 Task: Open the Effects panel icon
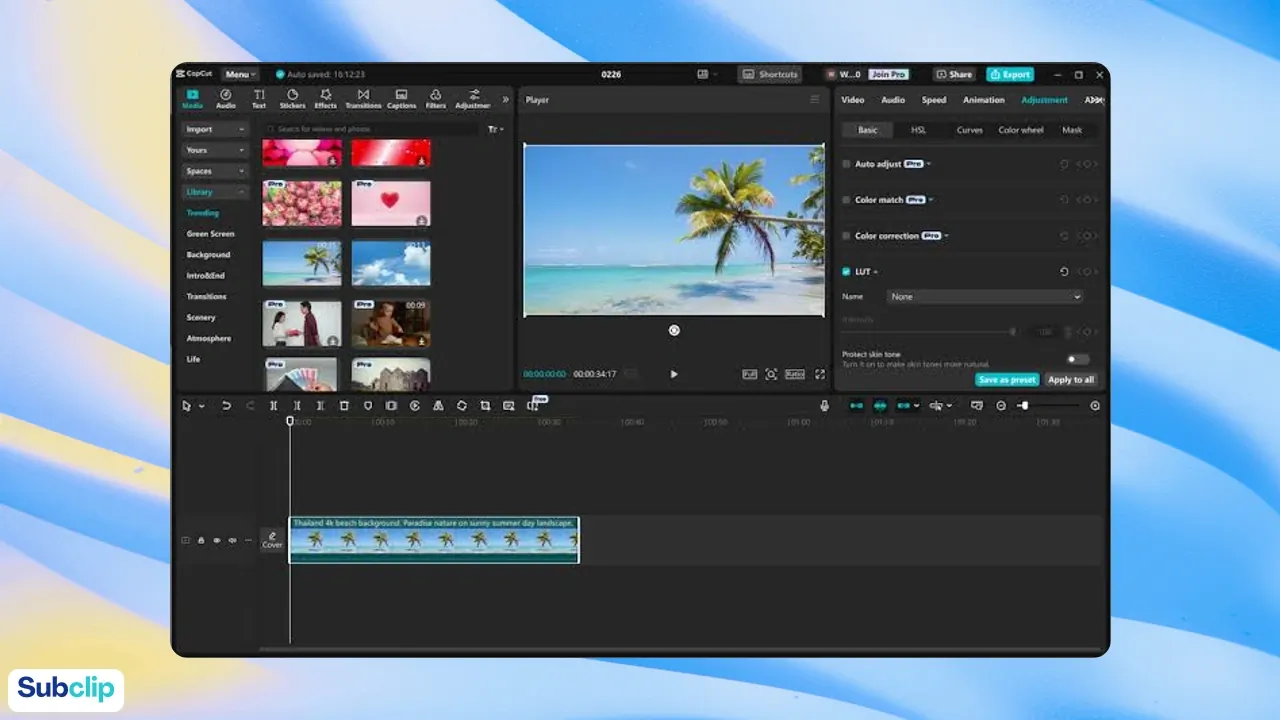[x=326, y=99]
